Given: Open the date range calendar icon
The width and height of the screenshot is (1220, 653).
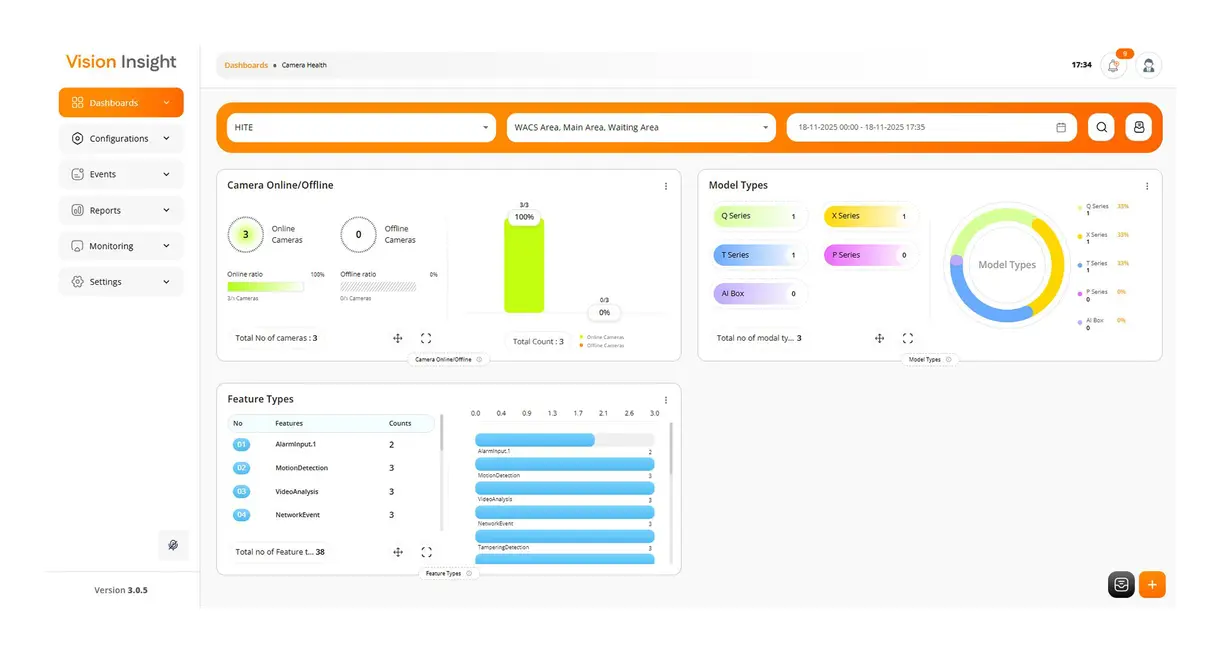Looking at the screenshot, I should click(1061, 128).
